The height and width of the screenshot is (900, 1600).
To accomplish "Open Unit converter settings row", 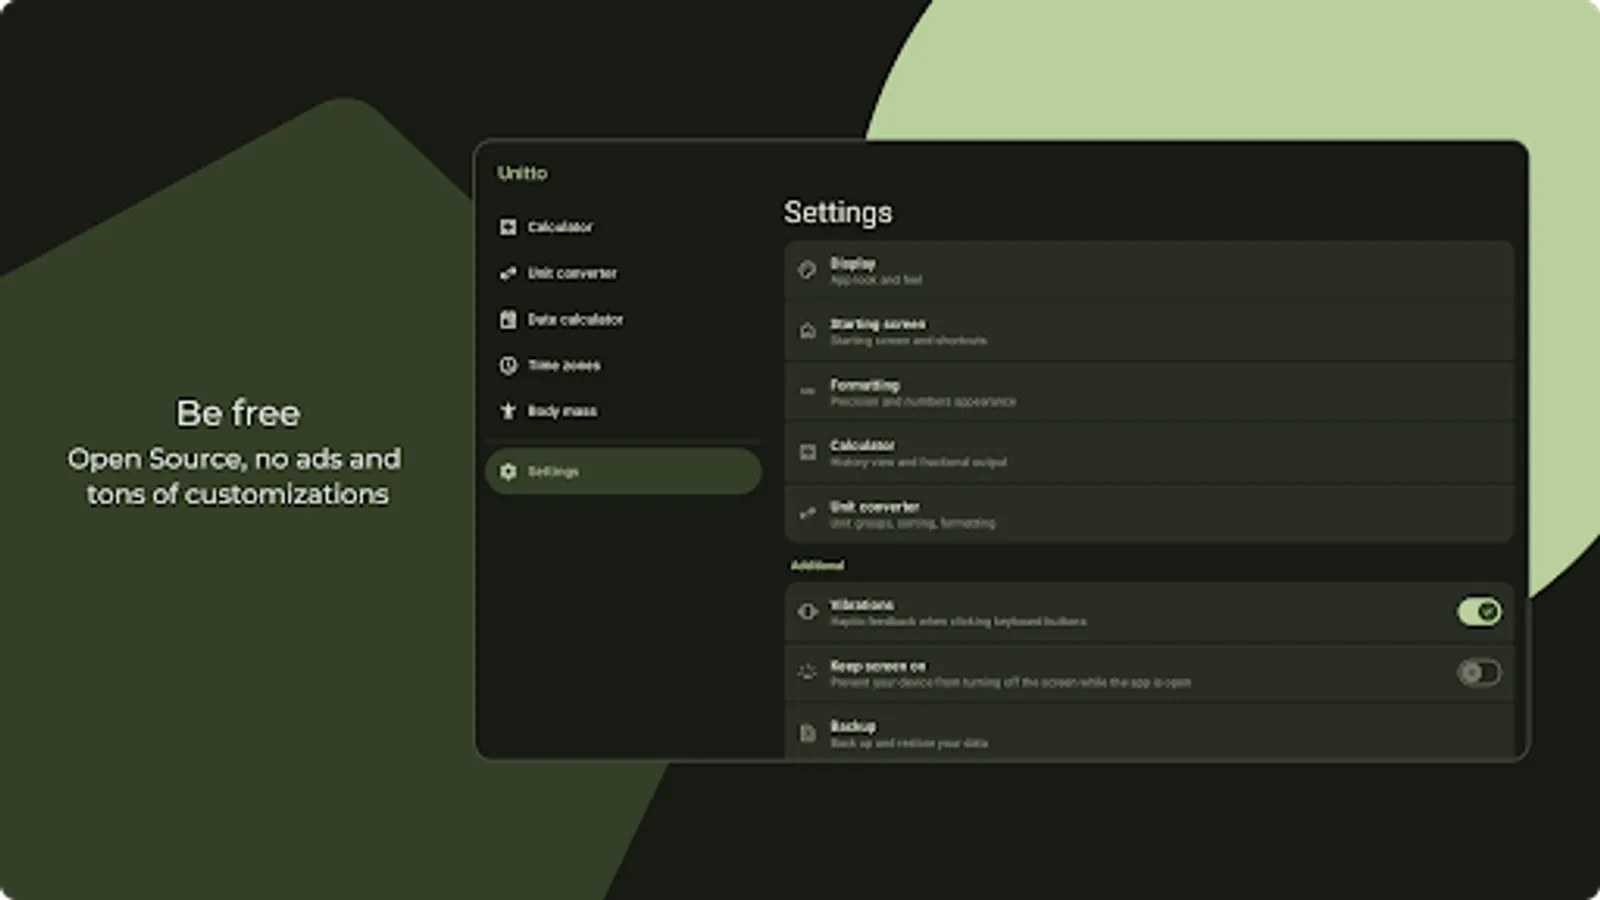I will tap(1149, 514).
